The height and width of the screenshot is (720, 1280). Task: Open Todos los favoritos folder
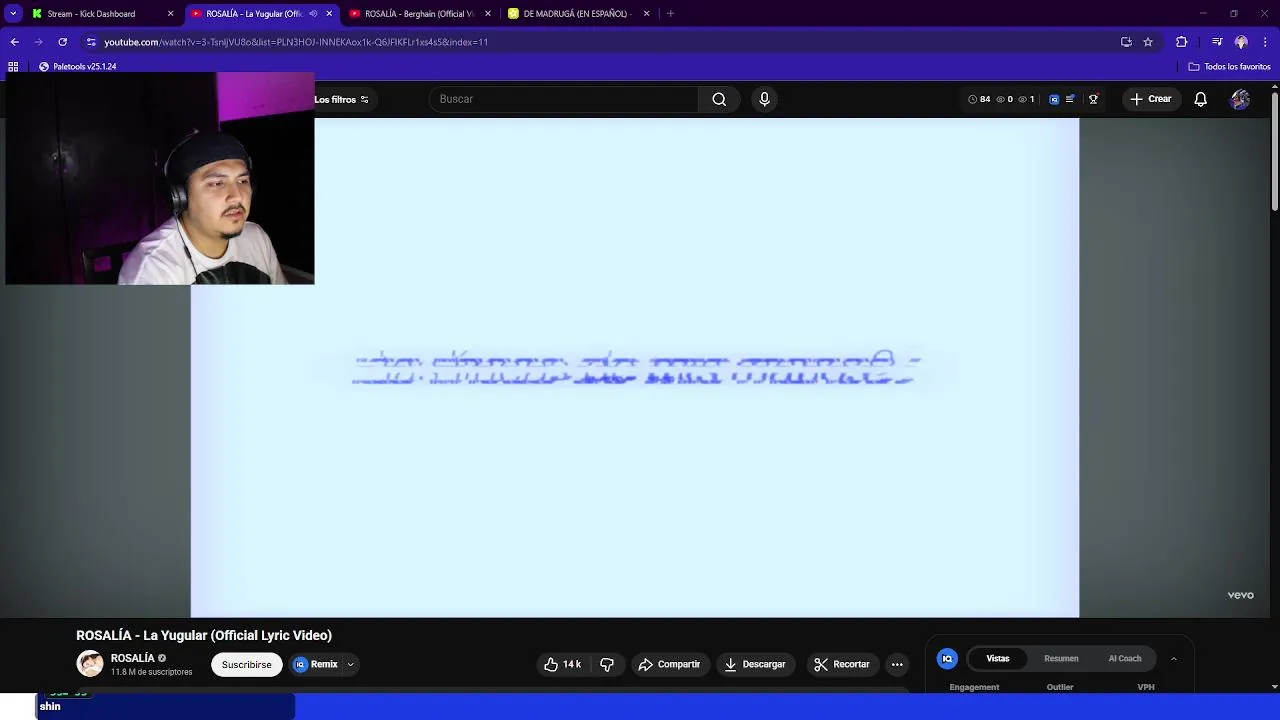point(1229,66)
